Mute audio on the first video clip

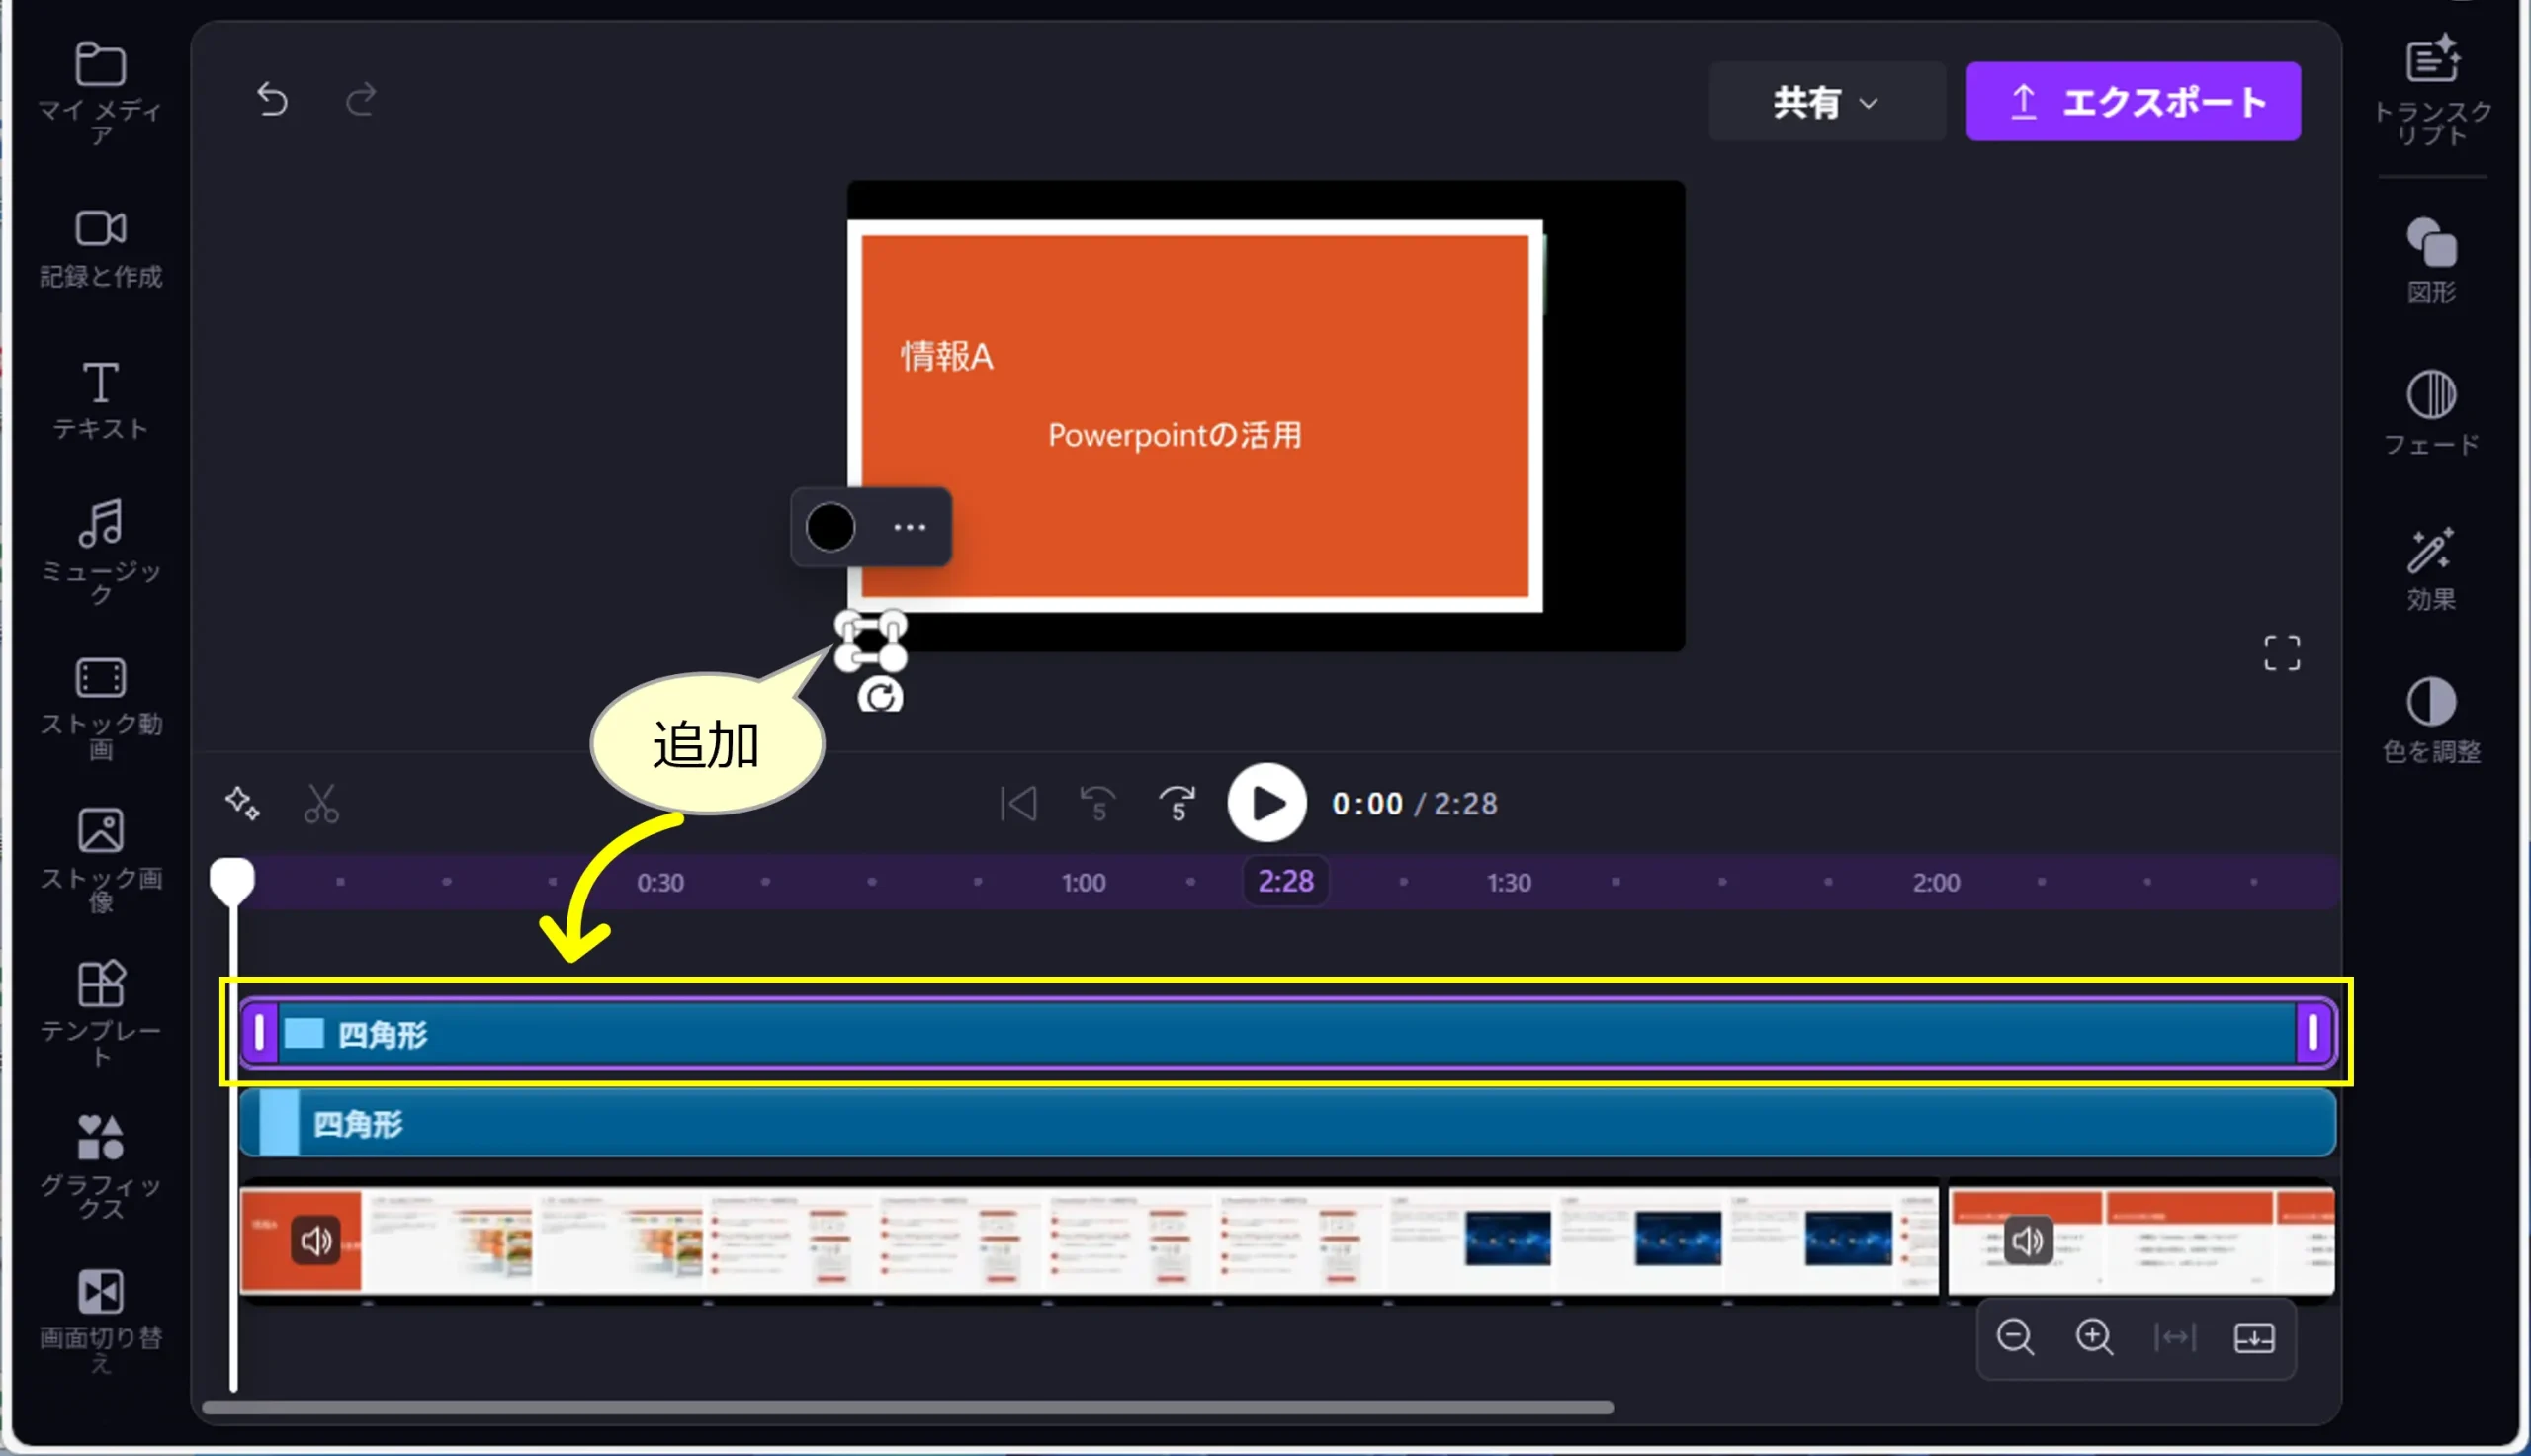point(316,1241)
